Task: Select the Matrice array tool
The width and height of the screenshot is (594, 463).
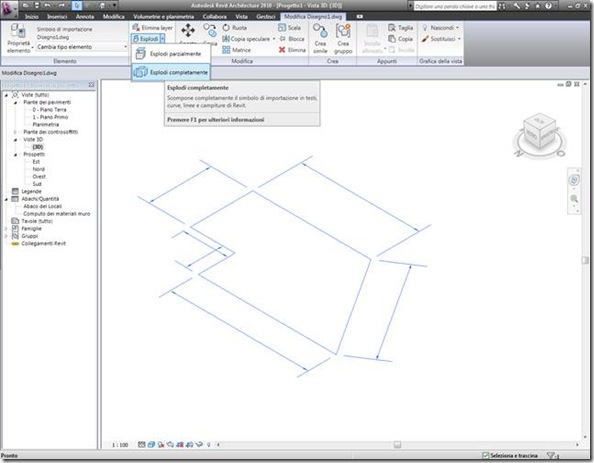Action: [236, 50]
